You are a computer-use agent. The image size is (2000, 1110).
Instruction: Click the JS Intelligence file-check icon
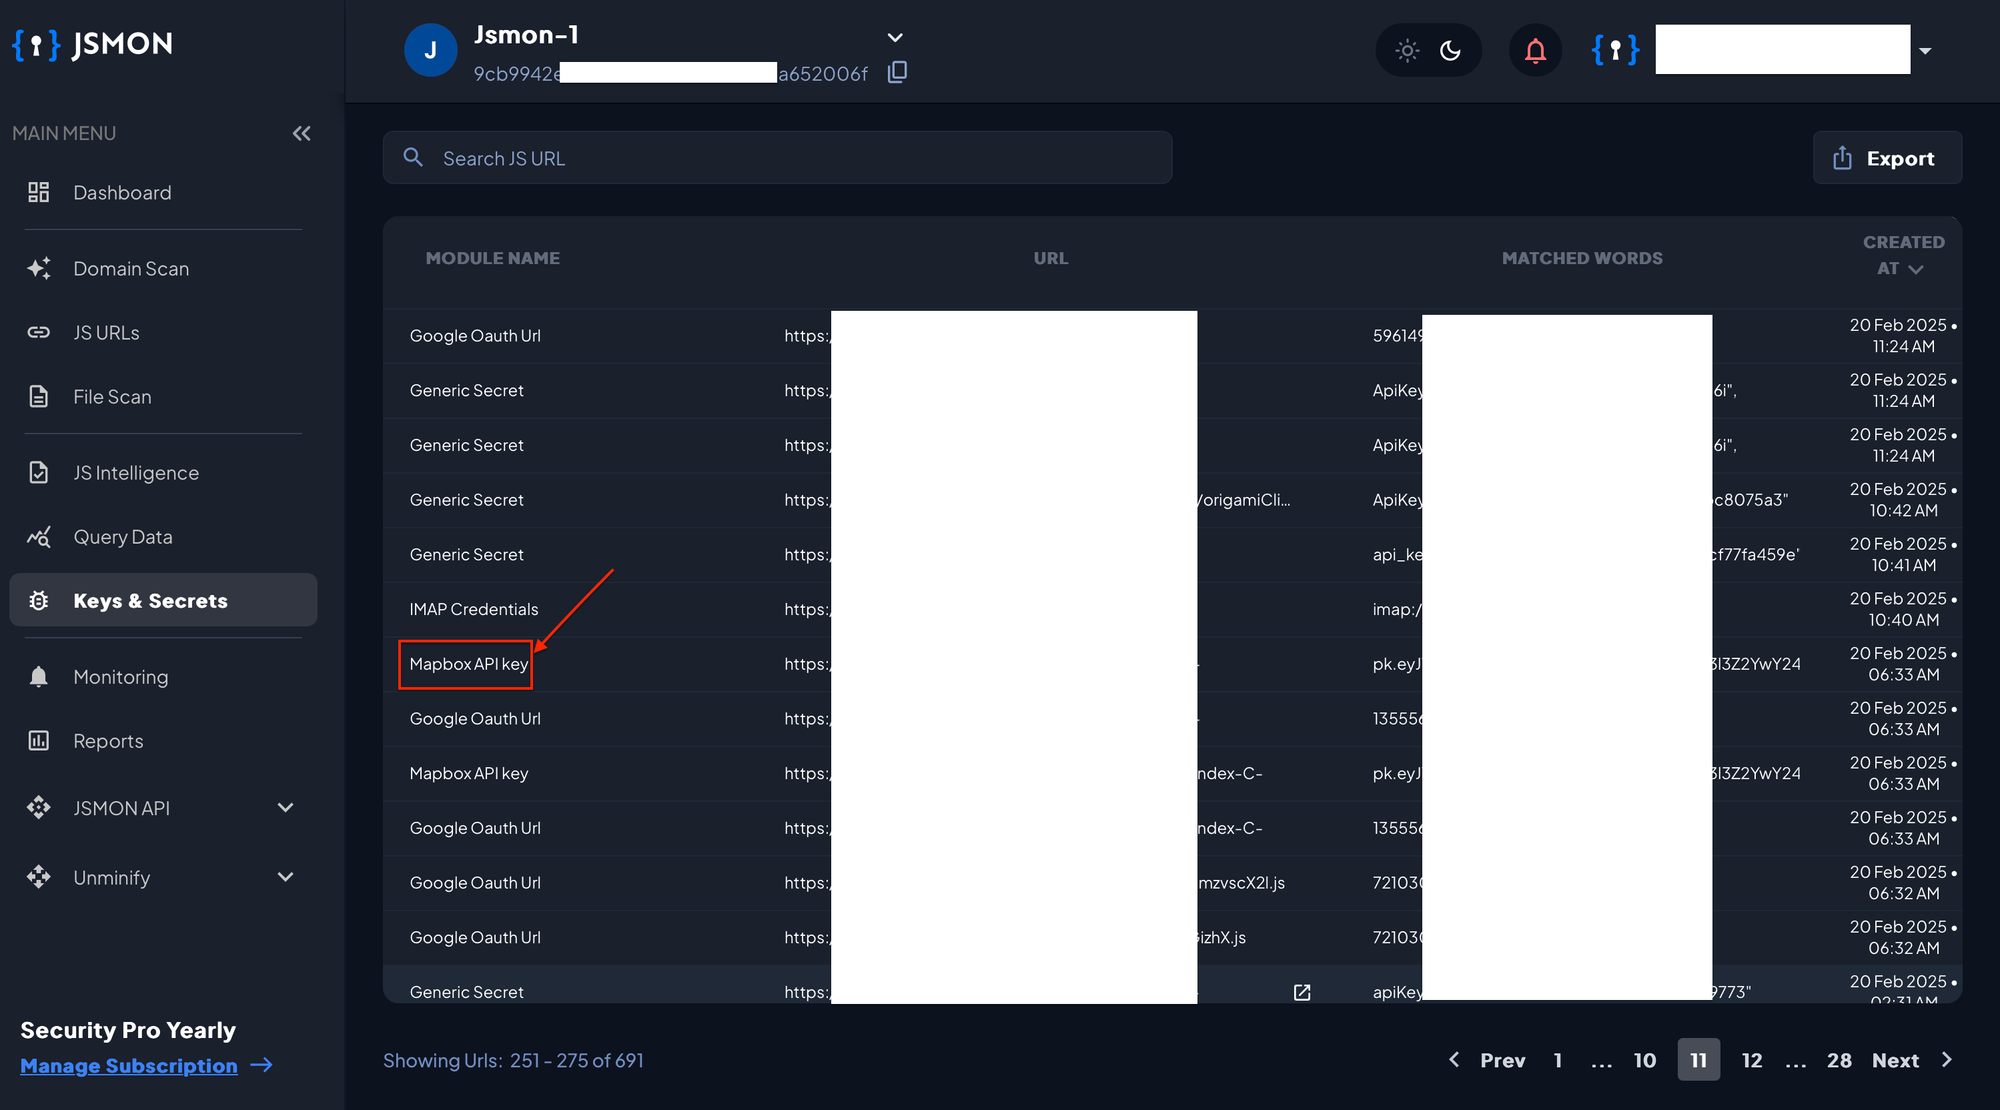point(38,472)
